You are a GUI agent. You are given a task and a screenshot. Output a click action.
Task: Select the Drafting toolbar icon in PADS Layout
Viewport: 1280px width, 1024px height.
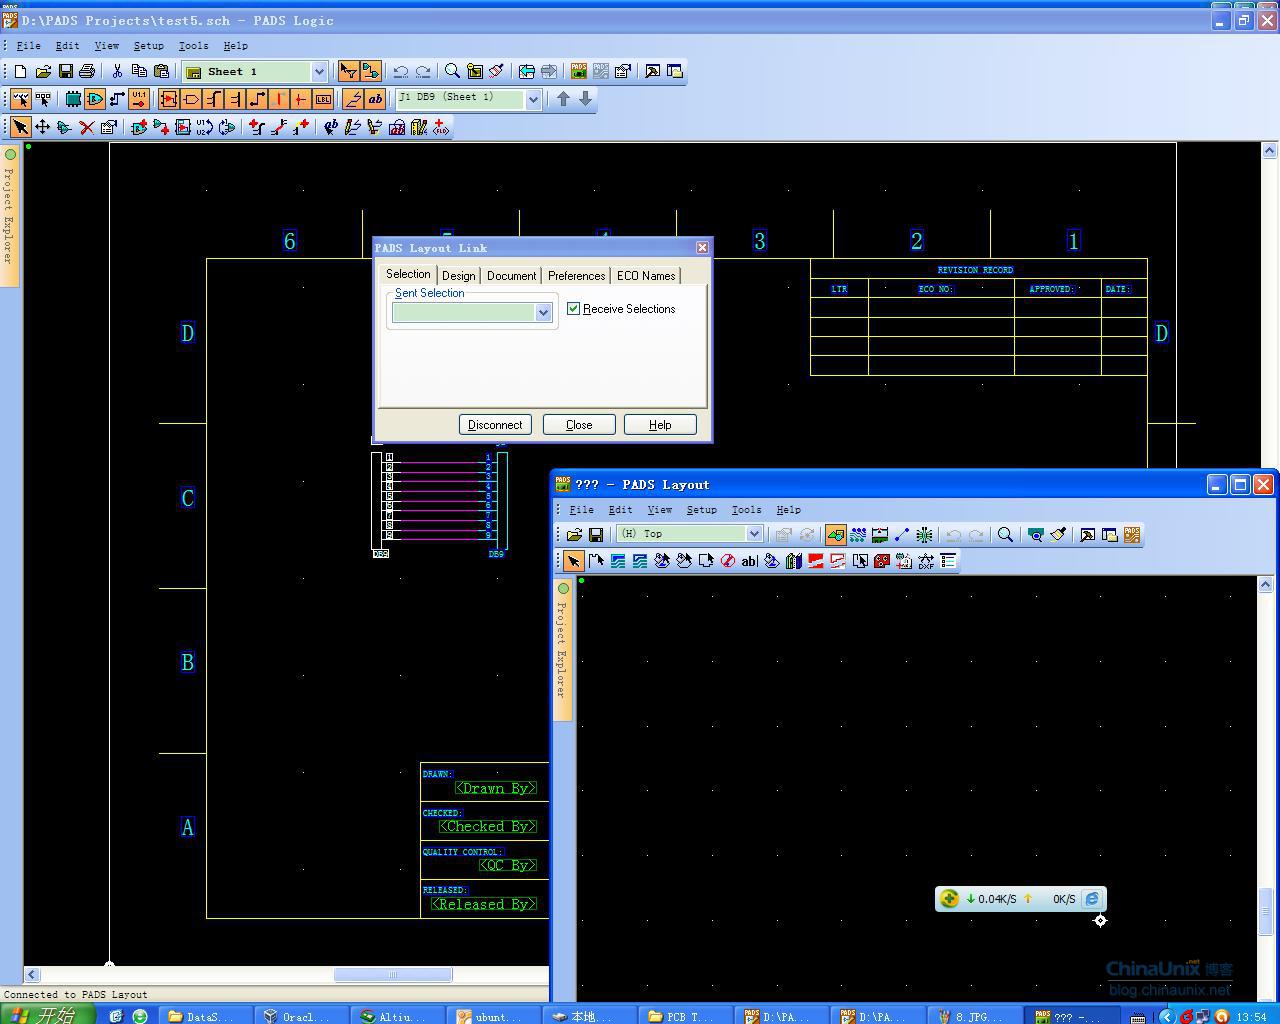836,535
